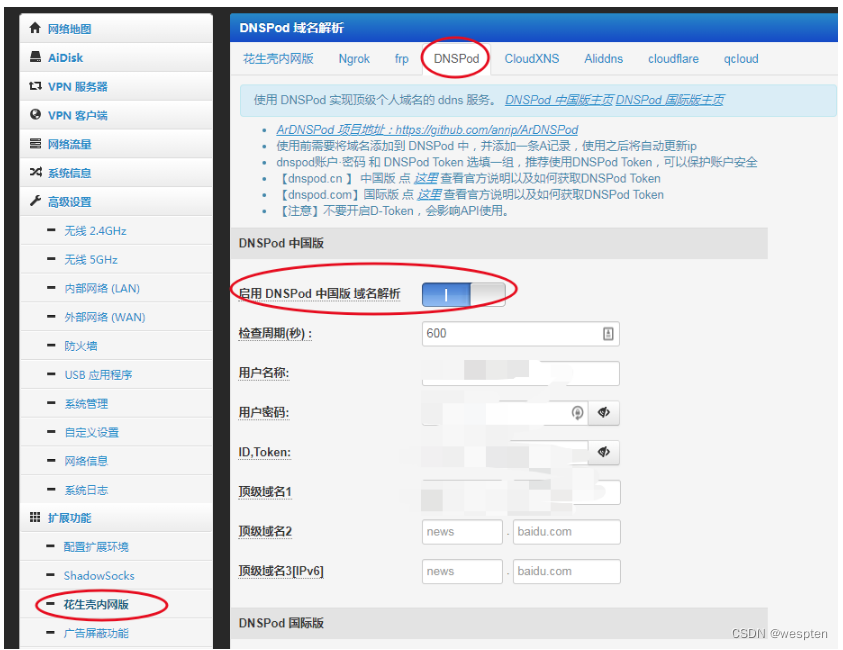Click the key icon in 用户密码 field
Screen dimensions: 843x650
pyautogui.click(x=577, y=413)
